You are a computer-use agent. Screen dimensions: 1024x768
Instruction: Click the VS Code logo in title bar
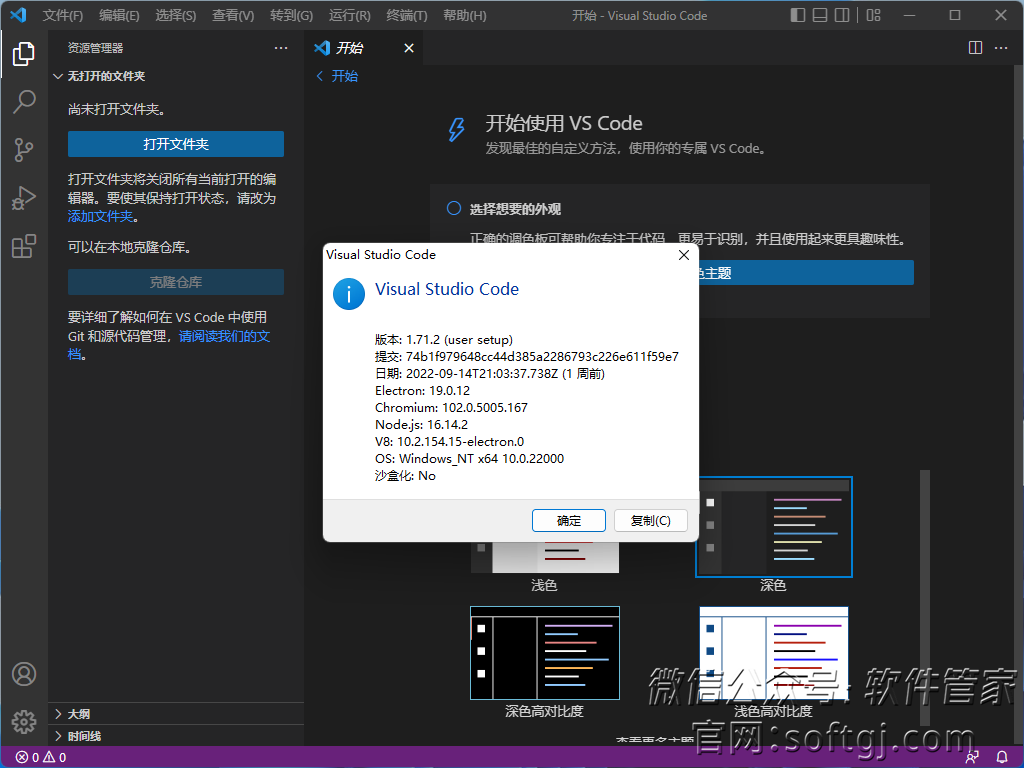18,15
